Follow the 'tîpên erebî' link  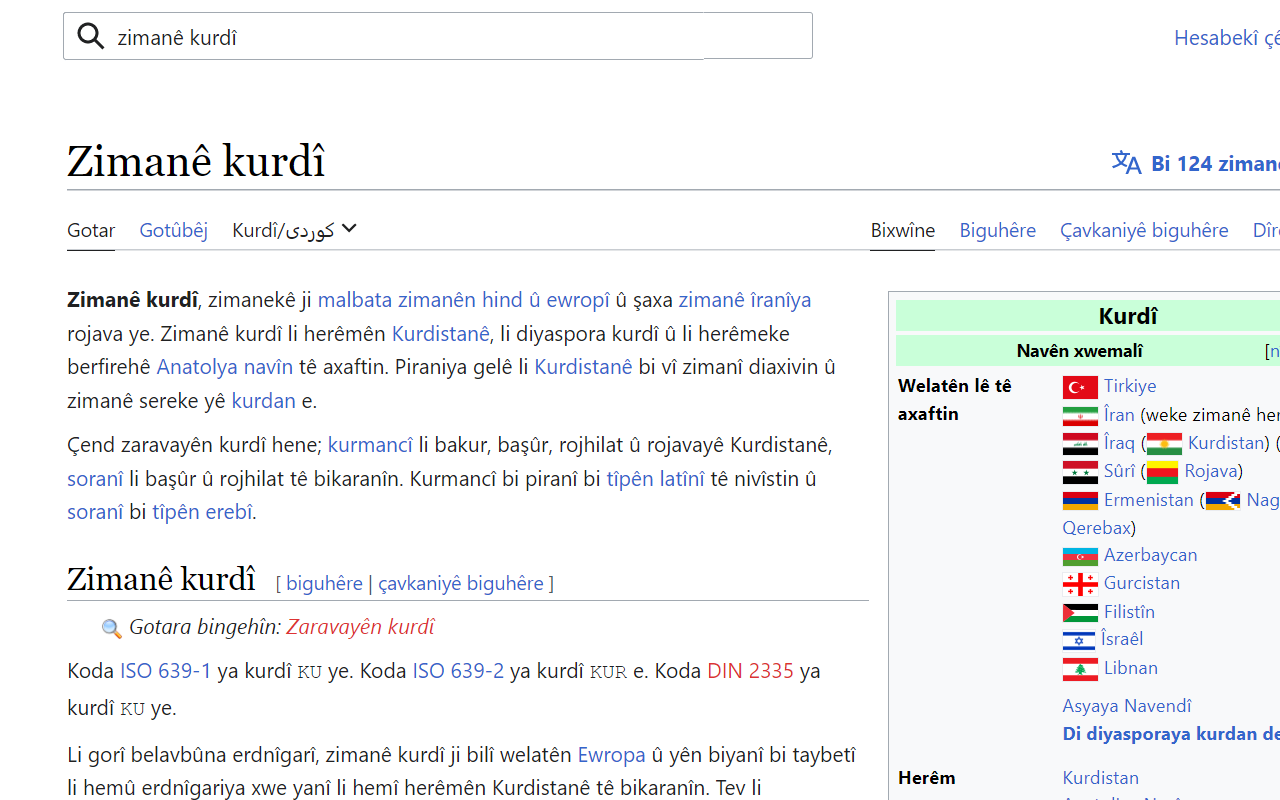[x=202, y=512]
